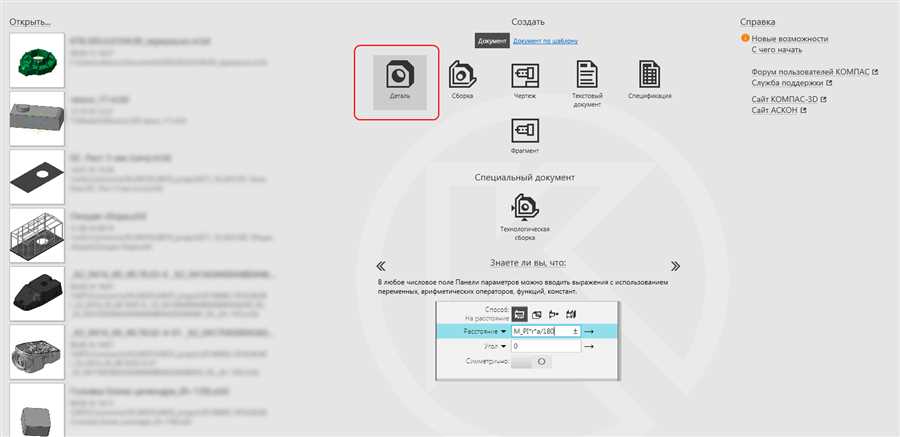Viewport: 900px width, 437px height.
Task: Create a new Спецификация document
Action: pos(650,79)
